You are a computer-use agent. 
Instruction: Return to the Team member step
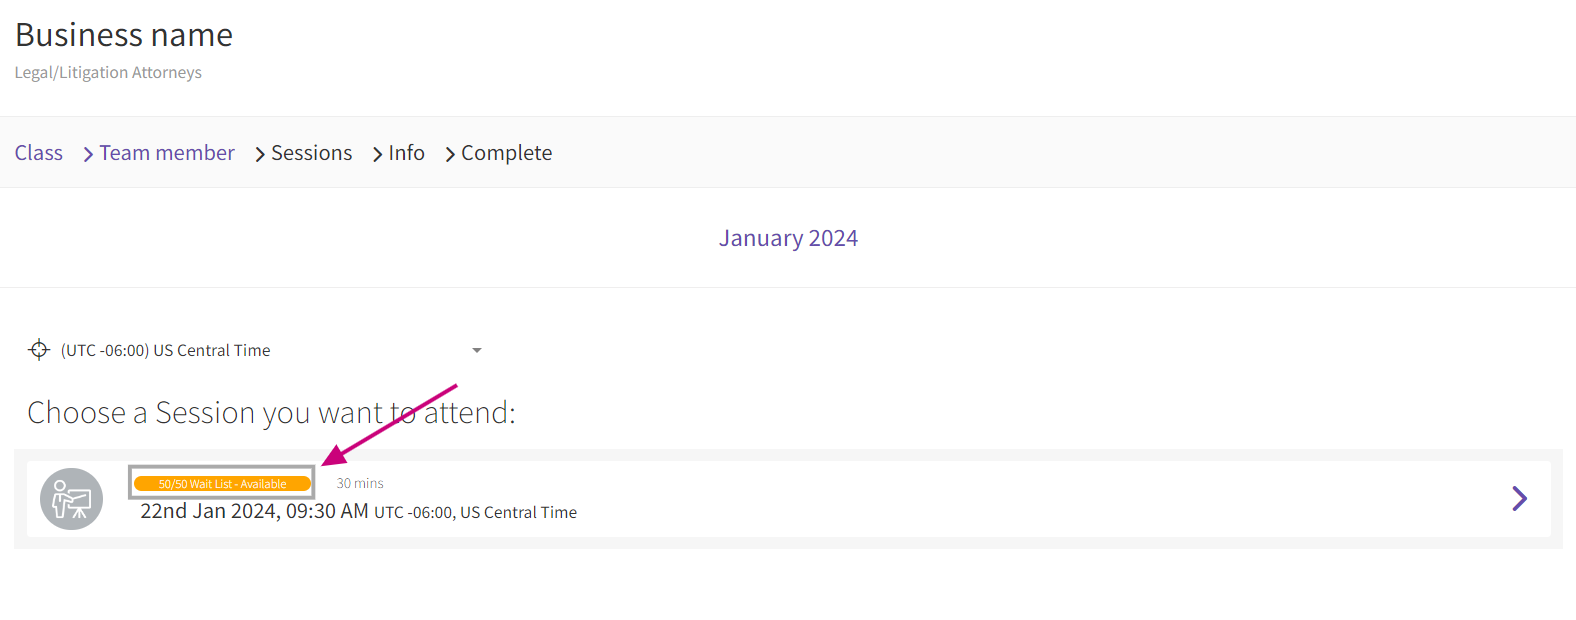167,153
